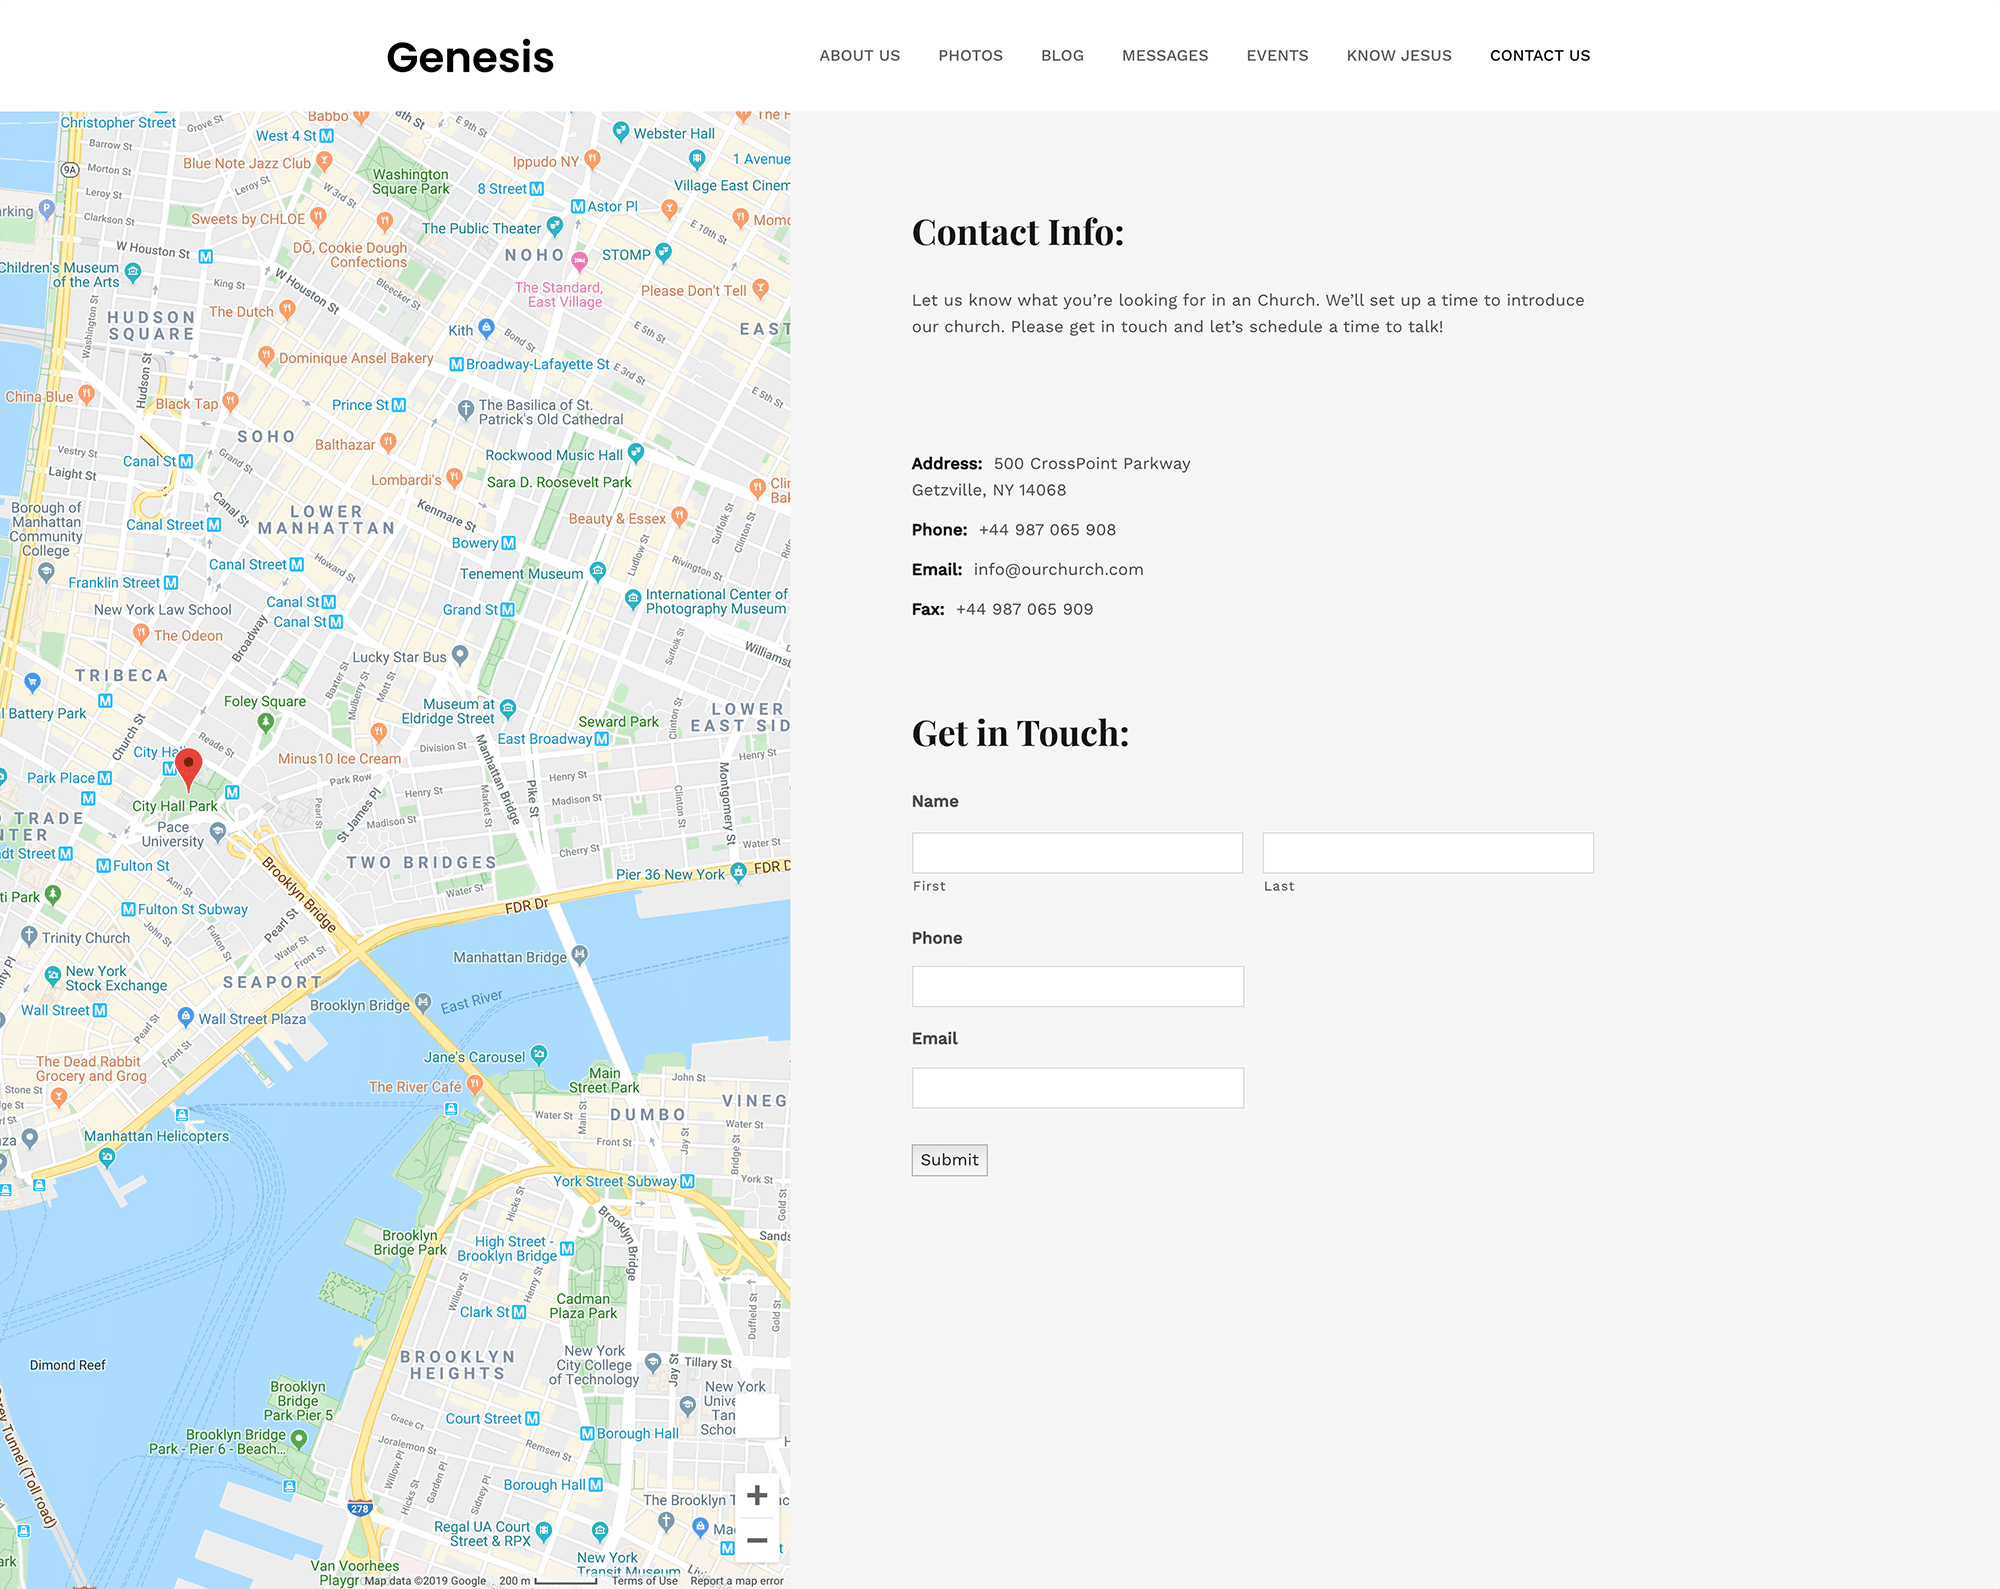Click the Get in Touch heading
This screenshot has width=2000, height=1589.
pos(1020,734)
